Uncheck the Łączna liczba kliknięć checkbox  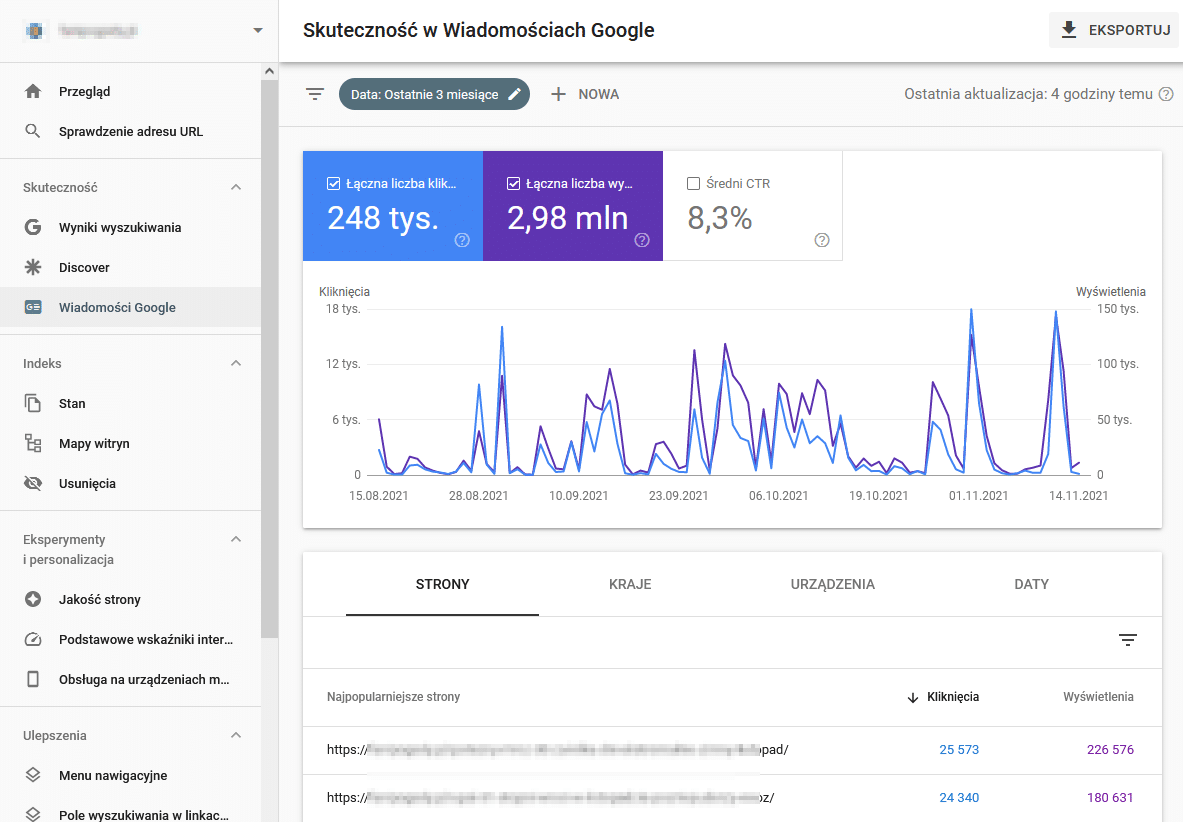point(333,183)
